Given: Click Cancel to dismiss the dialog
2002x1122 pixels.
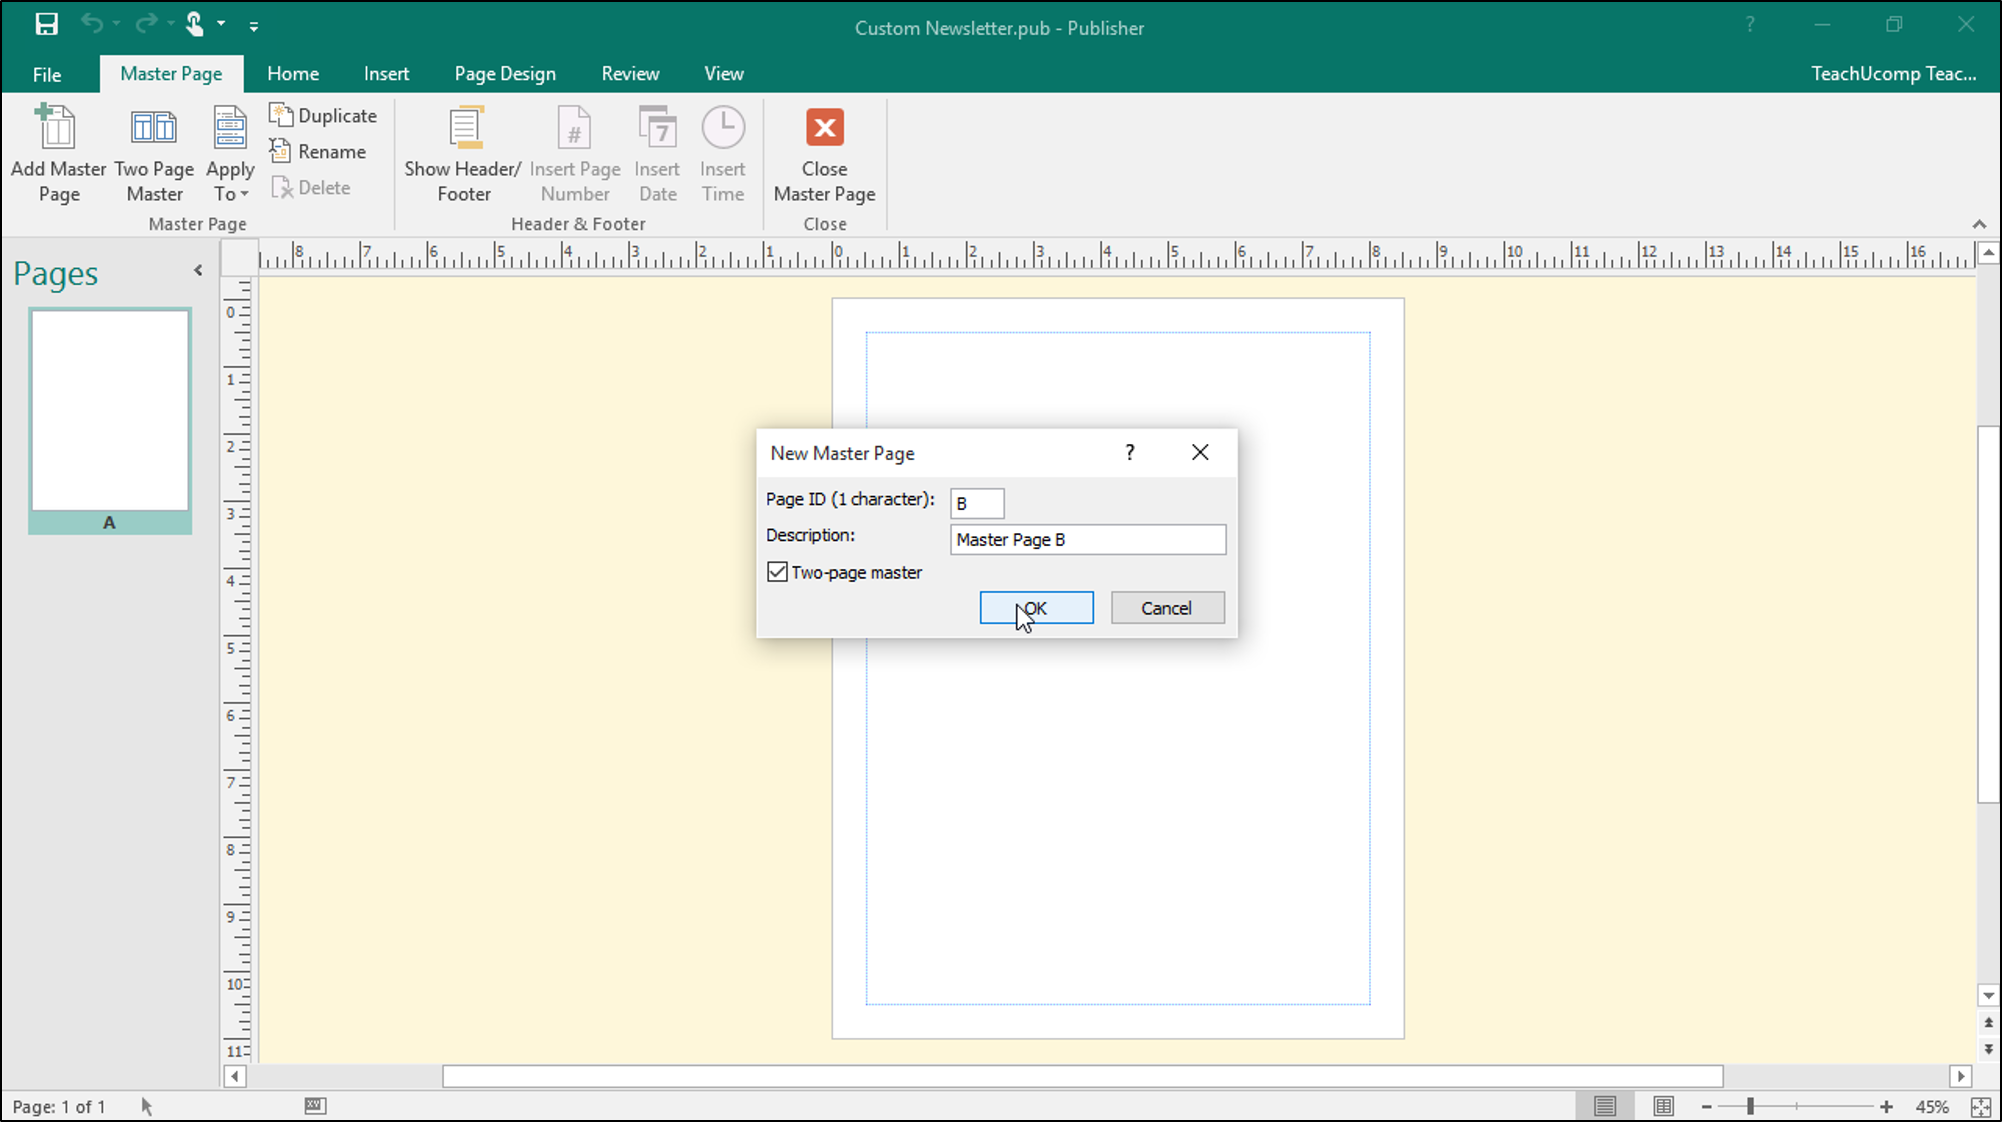Looking at the screenshot, I should click(x=1167, y=607).
